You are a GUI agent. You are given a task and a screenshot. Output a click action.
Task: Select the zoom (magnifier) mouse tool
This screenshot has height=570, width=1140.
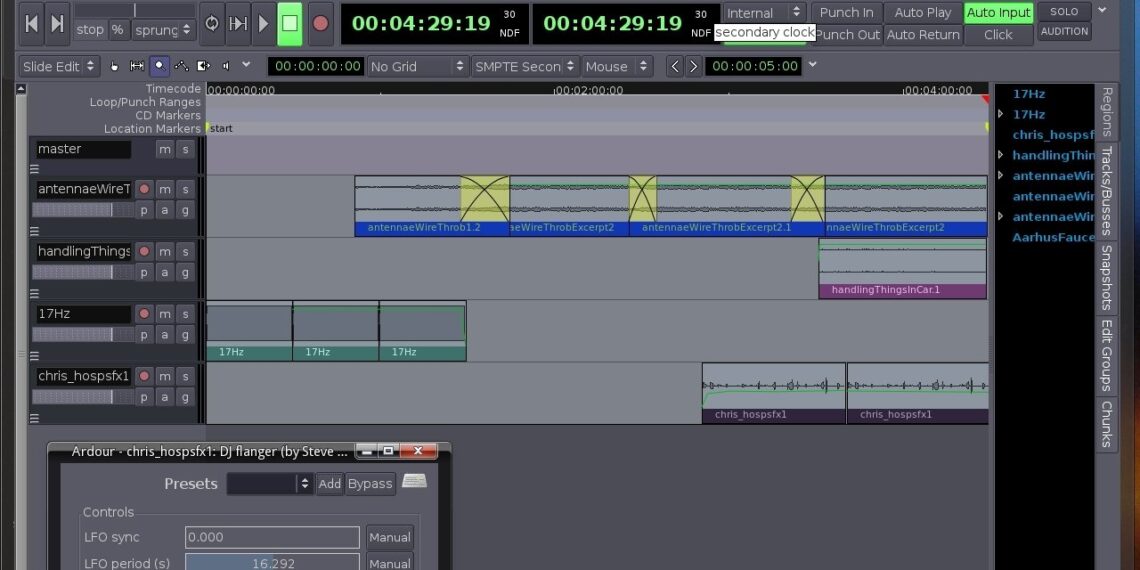[159, 67]
